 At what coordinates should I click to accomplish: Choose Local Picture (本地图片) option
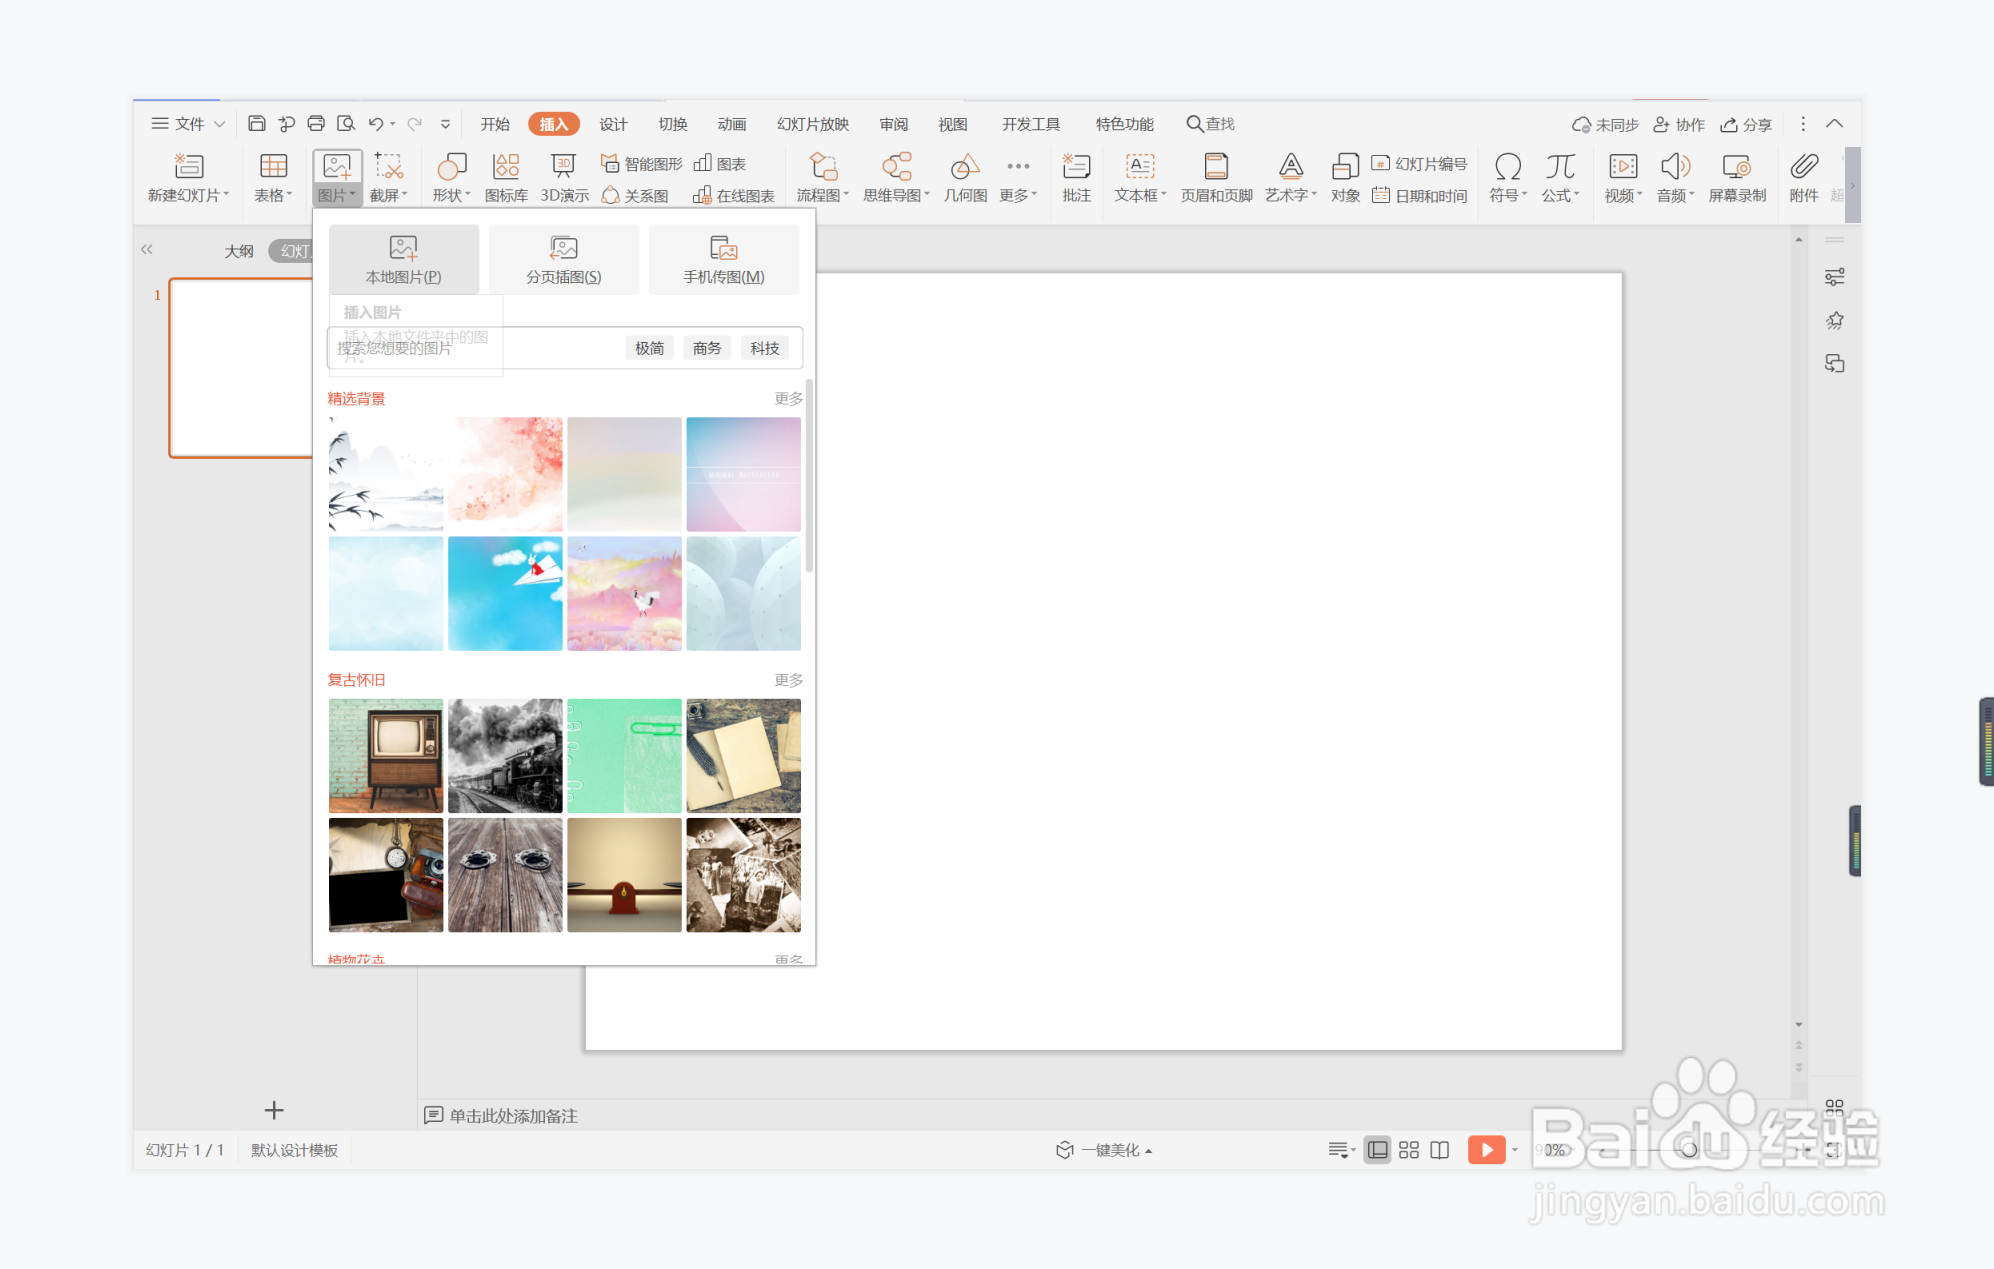403,259
